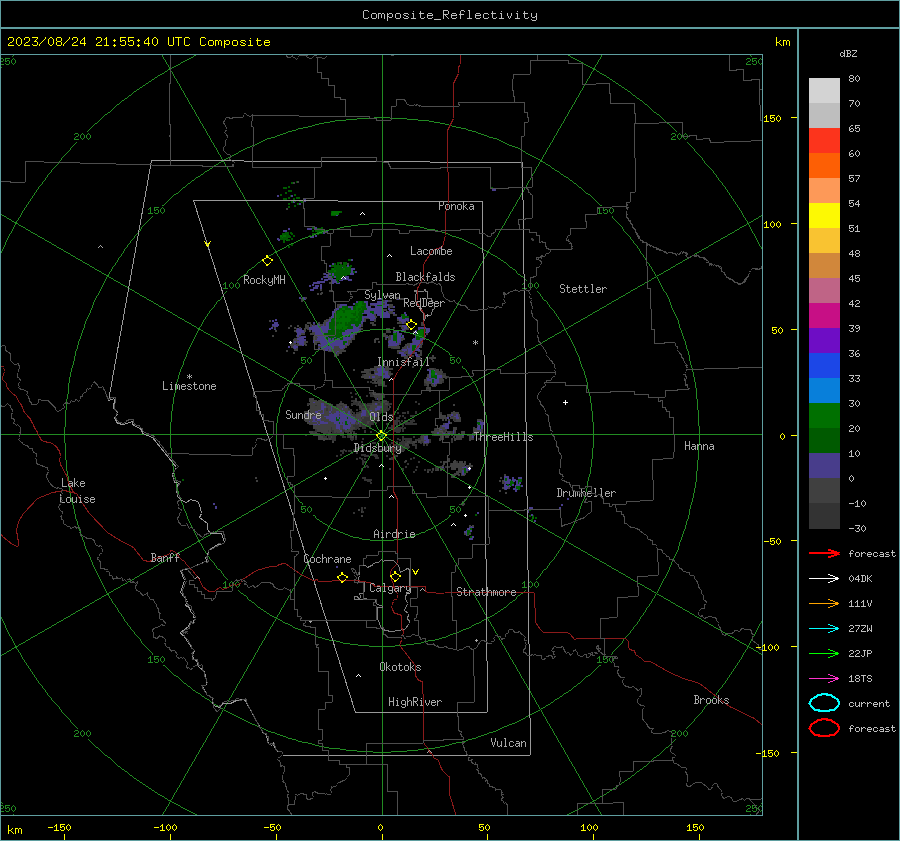Screen dimensions: 900x841
Task: Click the Vulcan city label
Action: tap(509, 743)
